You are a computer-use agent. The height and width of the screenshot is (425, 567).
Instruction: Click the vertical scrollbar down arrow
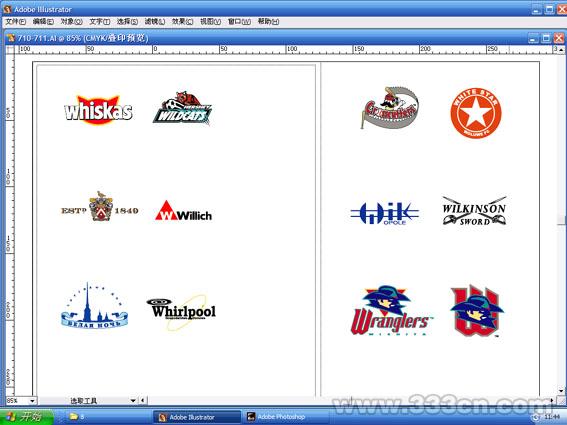[561, 391]
